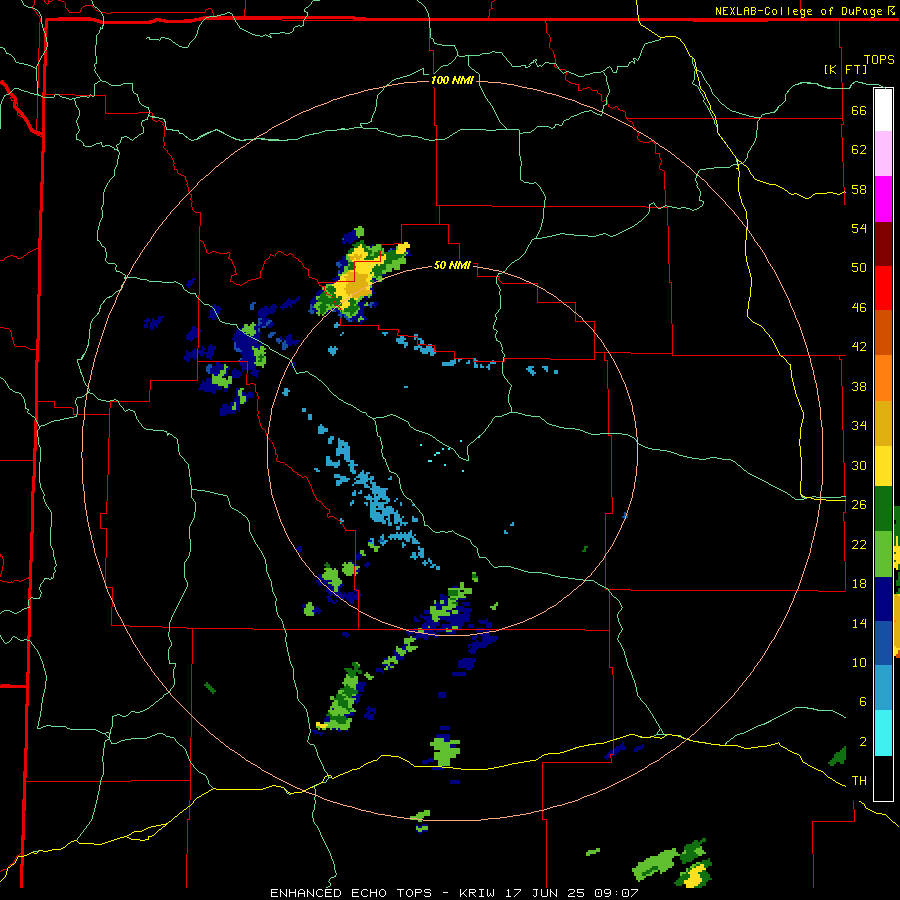Click the legend value 54
900x900 pixels.
tap(859, 228)
